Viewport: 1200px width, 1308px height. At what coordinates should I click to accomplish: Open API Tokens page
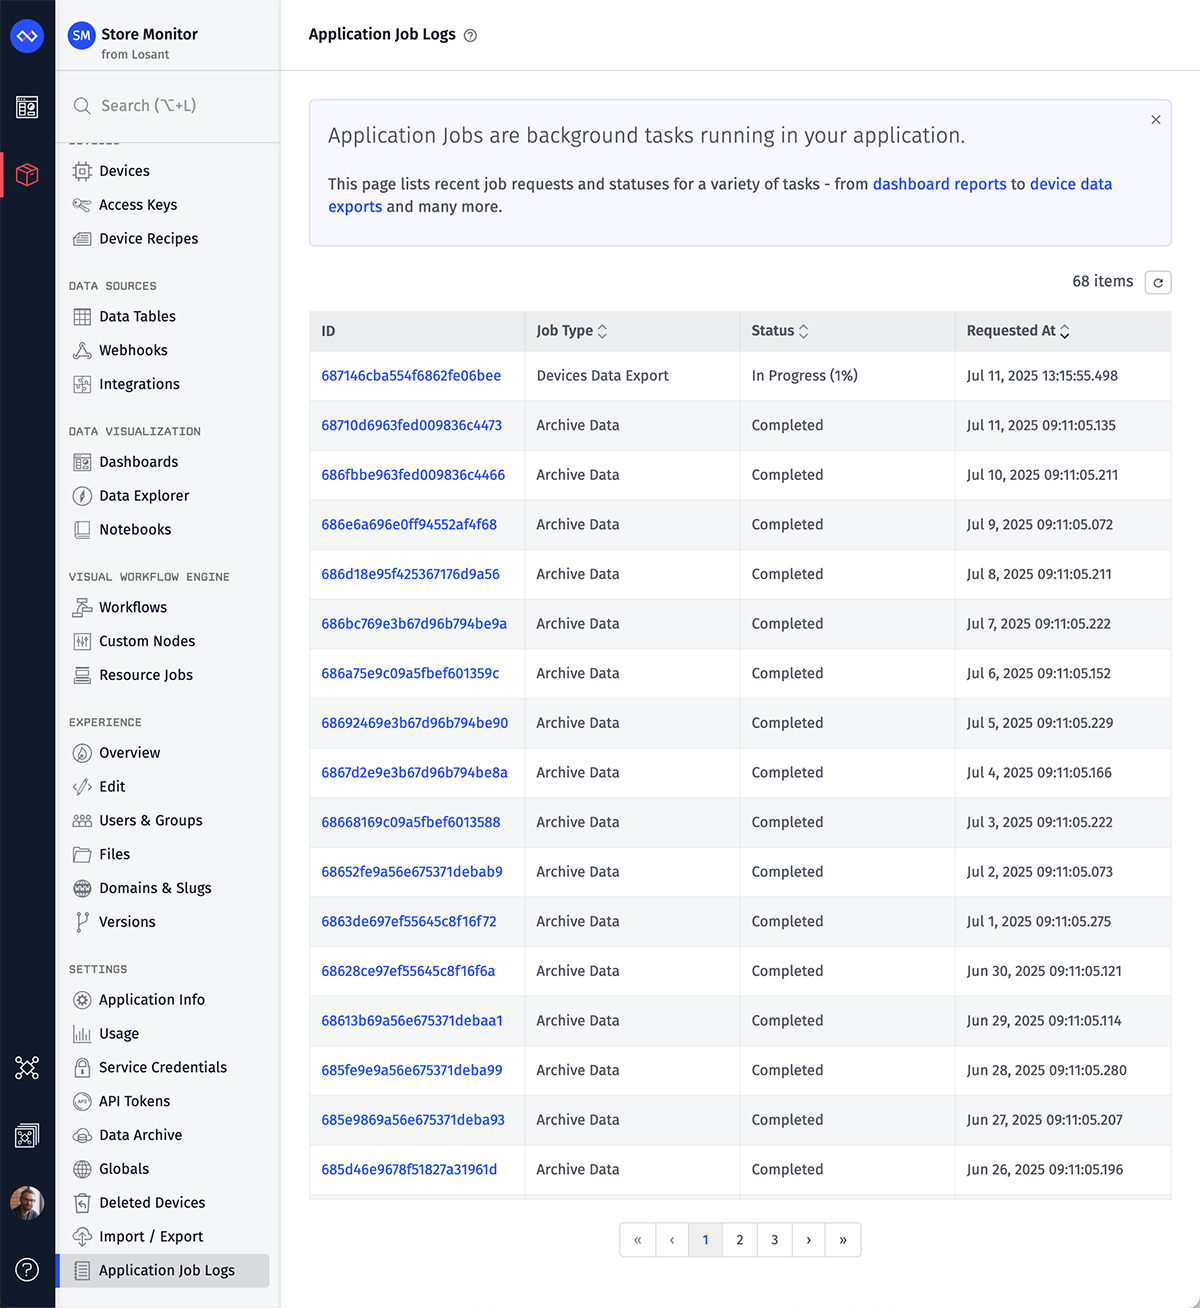point(135,1101)
